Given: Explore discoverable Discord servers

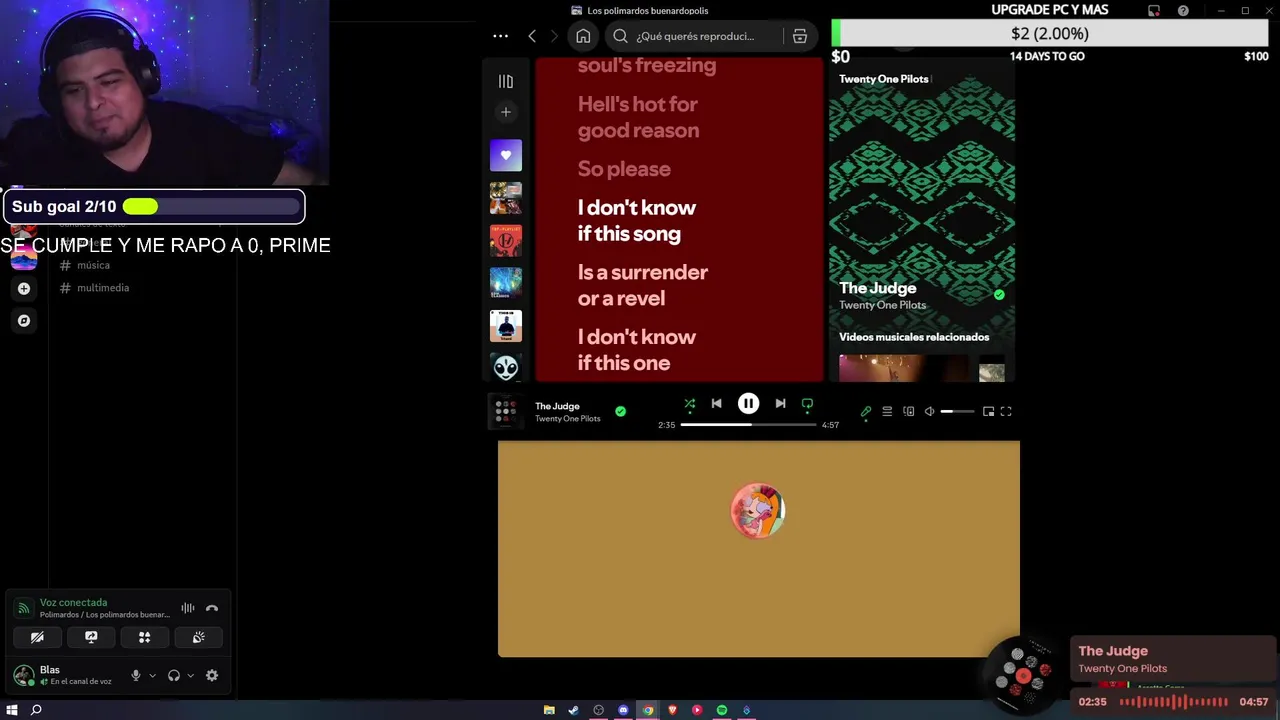Looking at the screenshot, I should [x=24, y=321].
